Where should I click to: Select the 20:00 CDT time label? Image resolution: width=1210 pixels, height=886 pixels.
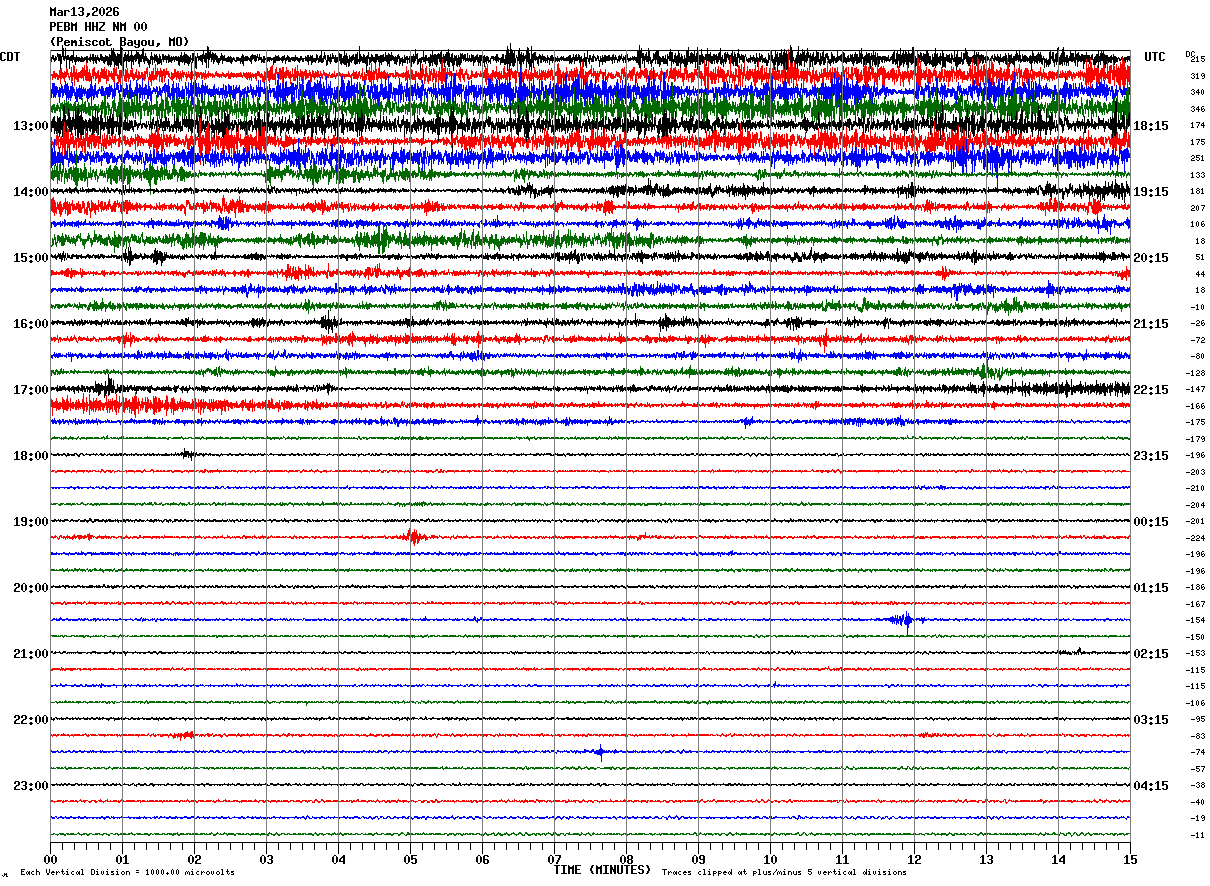tap(31, 588)
